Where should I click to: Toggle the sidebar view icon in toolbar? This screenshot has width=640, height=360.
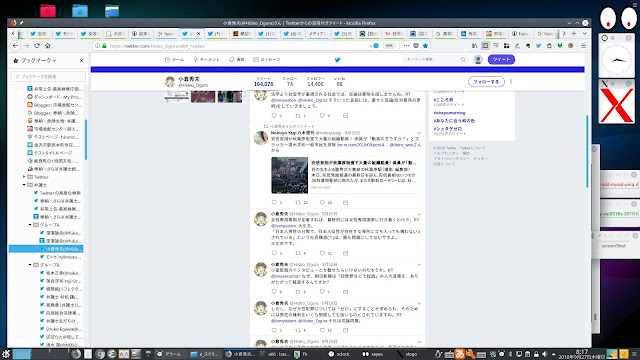[x=485, y=46]
